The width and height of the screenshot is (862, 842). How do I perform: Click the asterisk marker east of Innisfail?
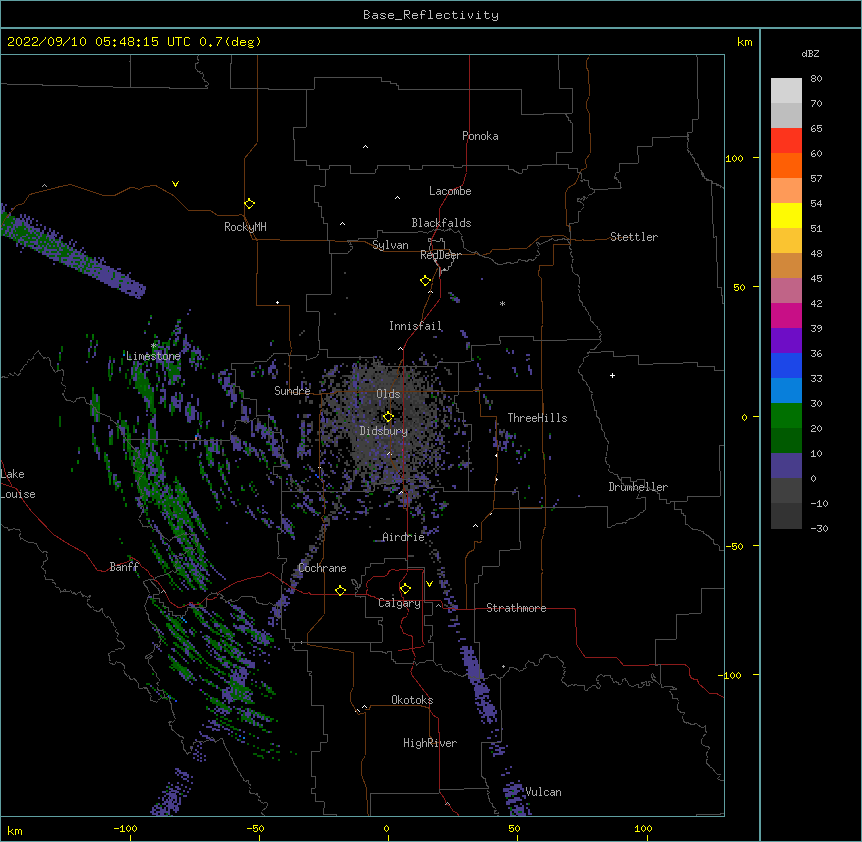[x=502, y=303]
